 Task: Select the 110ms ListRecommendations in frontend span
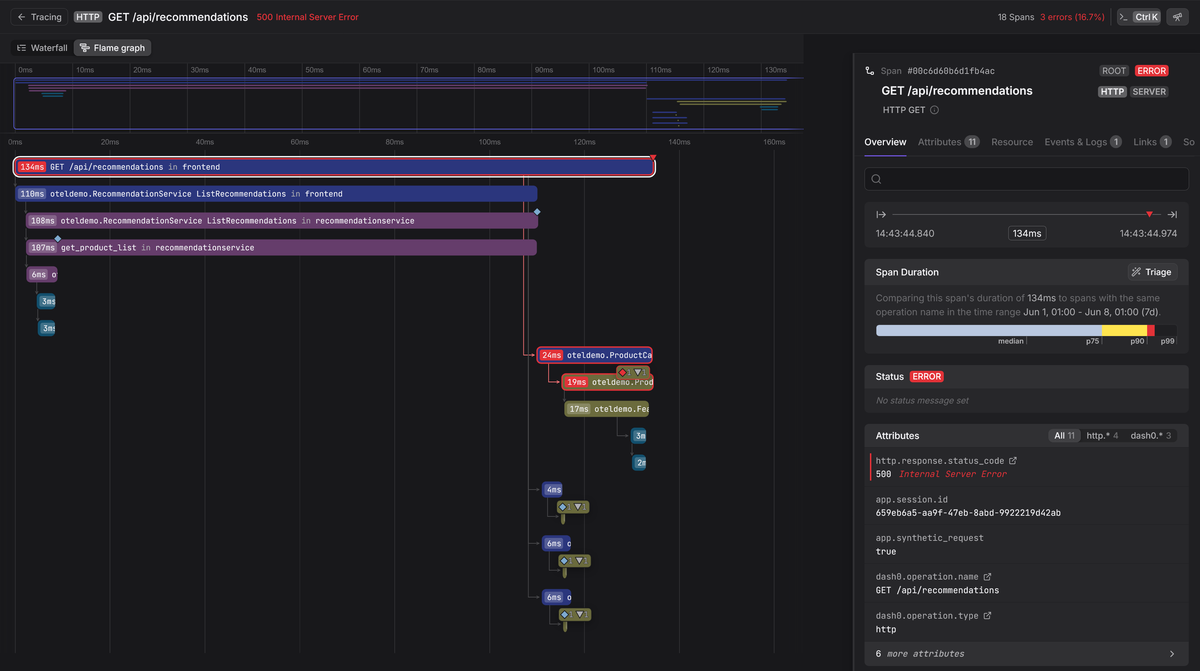[276, 194]
